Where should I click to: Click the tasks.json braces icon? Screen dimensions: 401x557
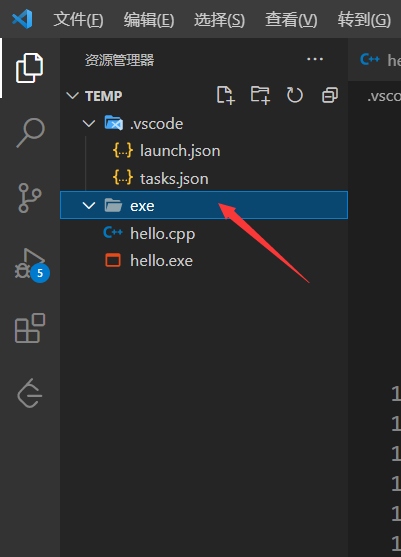coord(123,178)
